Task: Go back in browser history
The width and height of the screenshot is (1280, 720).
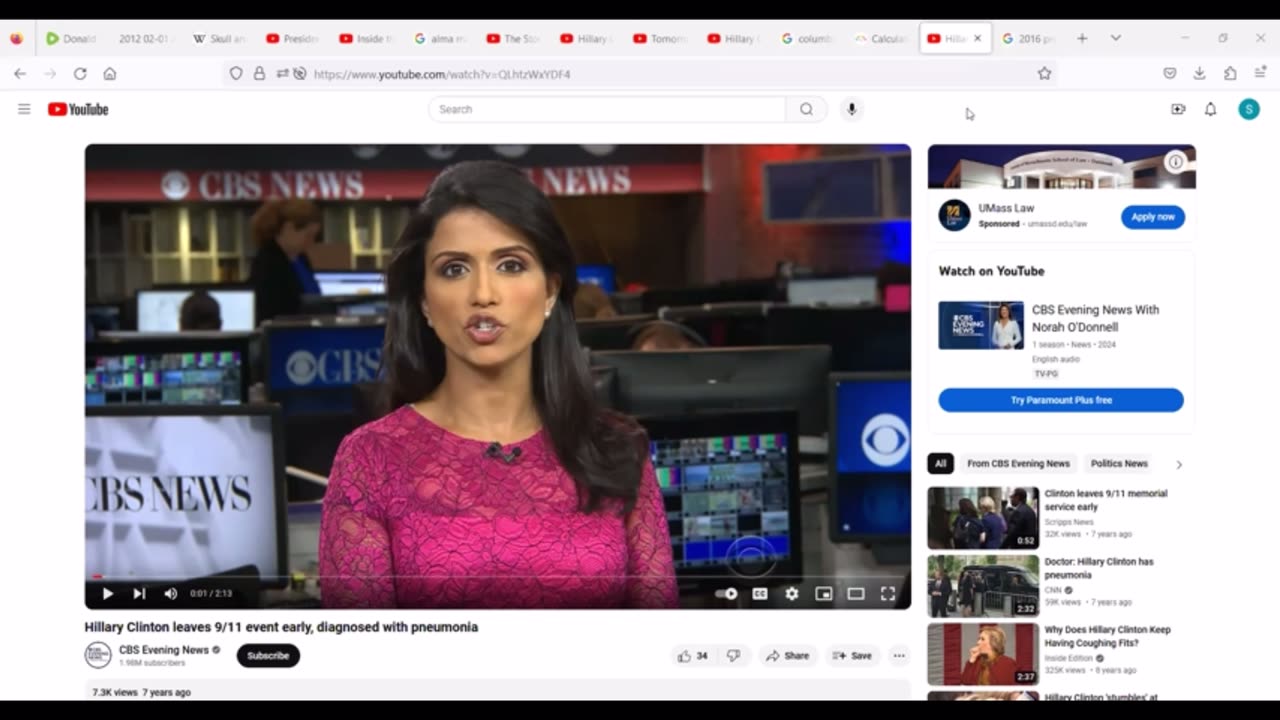Action: (x=20, y=74)
